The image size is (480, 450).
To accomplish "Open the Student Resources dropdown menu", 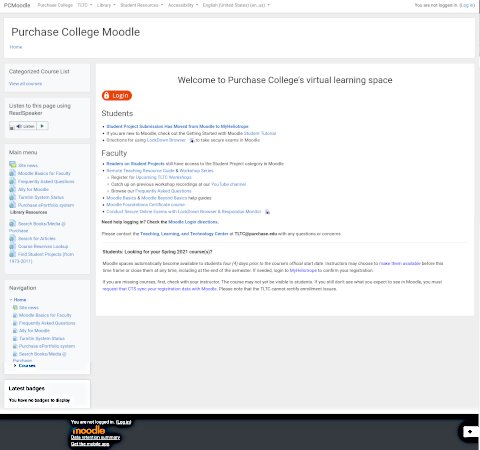I will [x=142, y=5].
